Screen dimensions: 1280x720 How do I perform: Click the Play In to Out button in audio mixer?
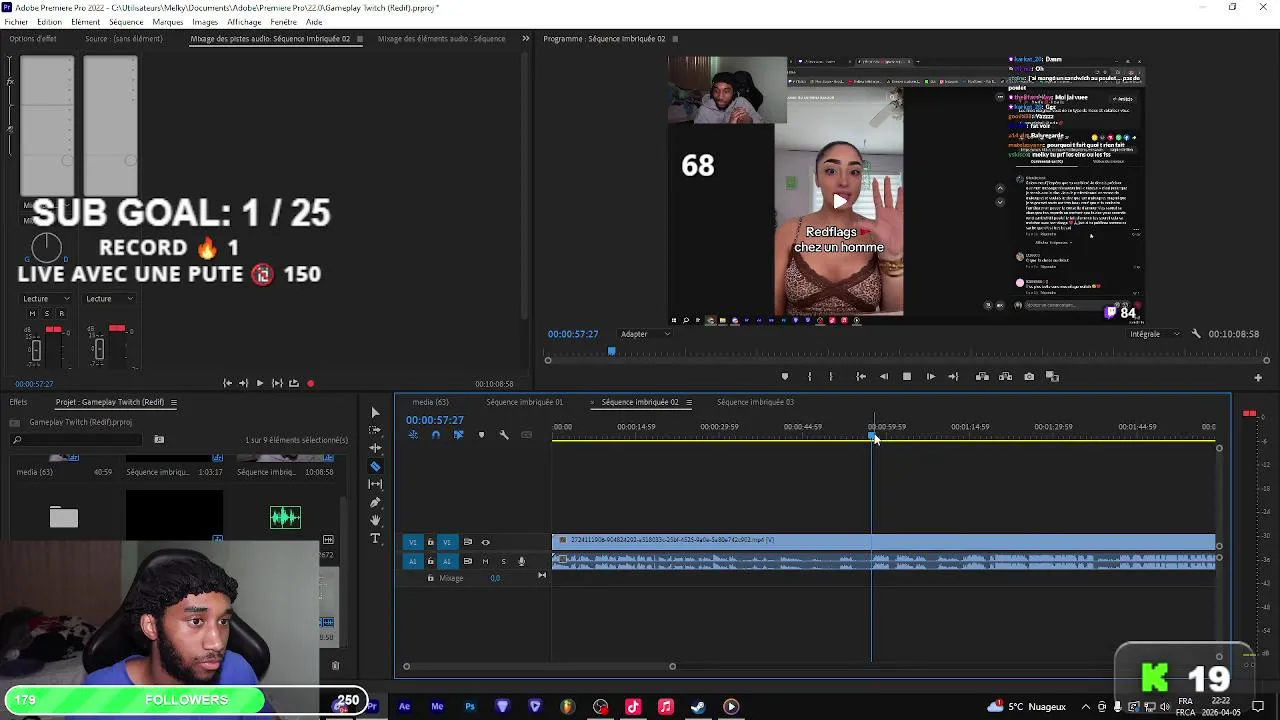click(277, 383)
